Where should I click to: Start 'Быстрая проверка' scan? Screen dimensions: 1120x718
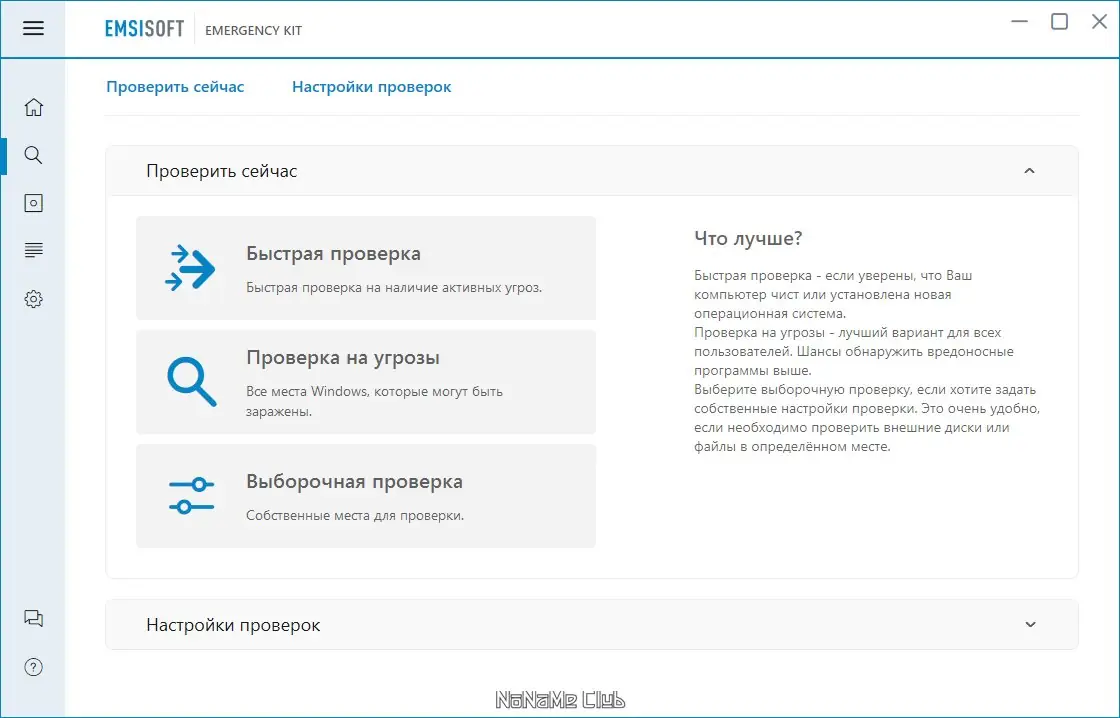pyautogui.click(x=366, y=268)
